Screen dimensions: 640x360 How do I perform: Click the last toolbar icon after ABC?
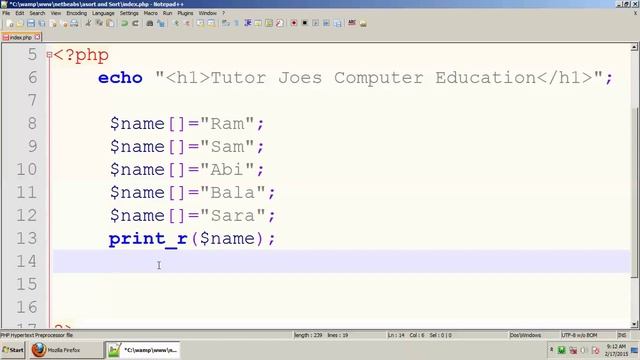pyautogui.click(x=363, y=23)
